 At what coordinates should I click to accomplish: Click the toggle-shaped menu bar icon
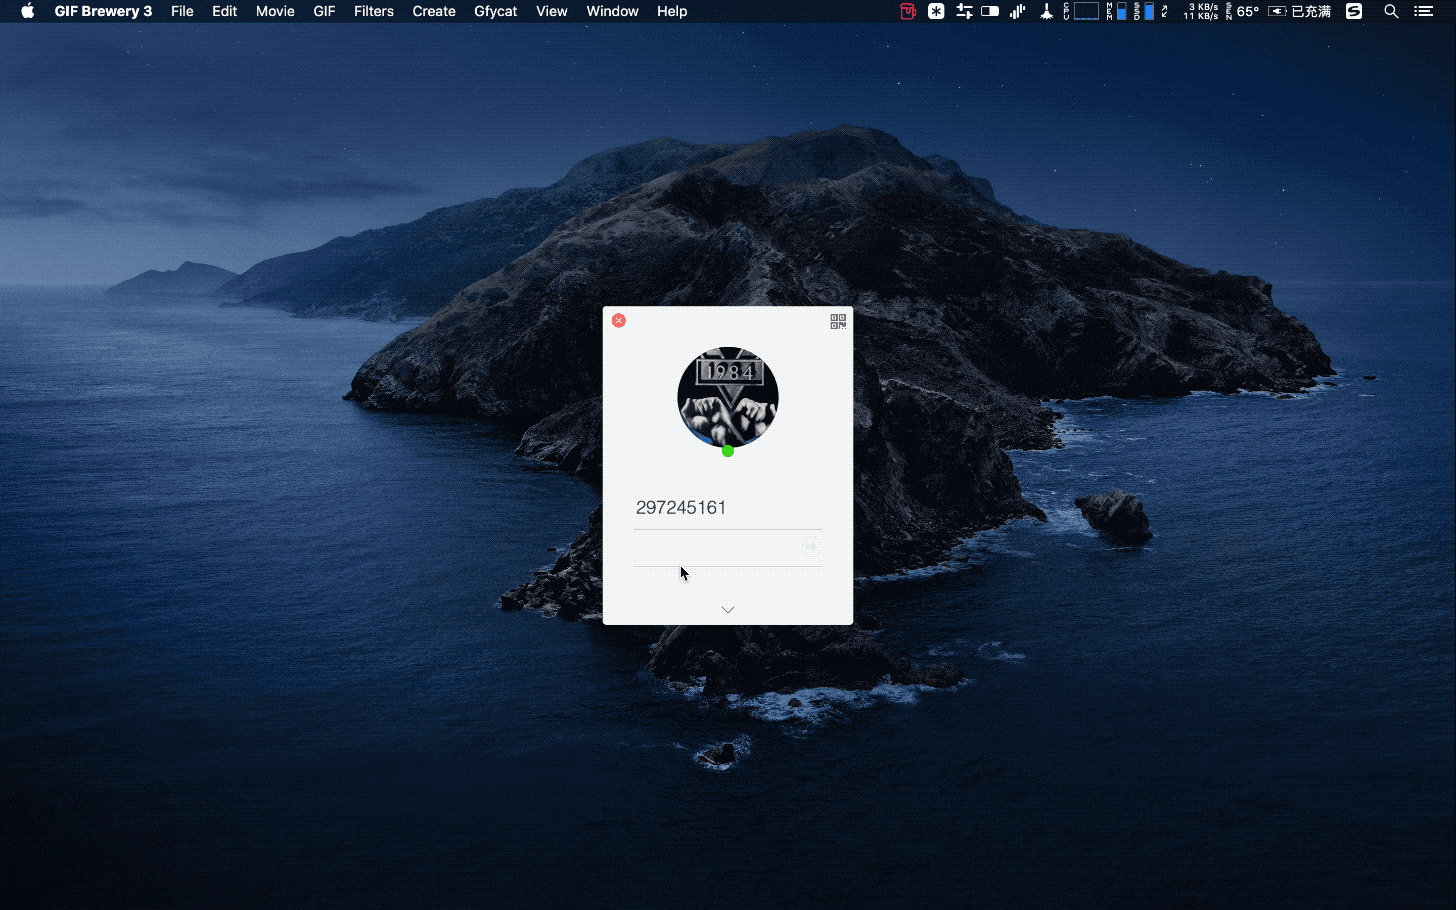pyautogui.click(x=990, y=11)
